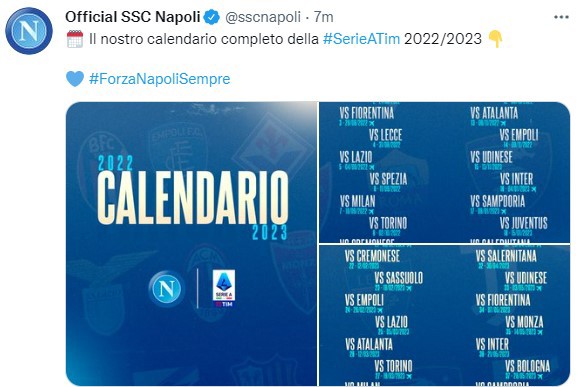The image size is (583, 387).
Task: Click the calendar emoji in the tweet
Action: [75, 39]
